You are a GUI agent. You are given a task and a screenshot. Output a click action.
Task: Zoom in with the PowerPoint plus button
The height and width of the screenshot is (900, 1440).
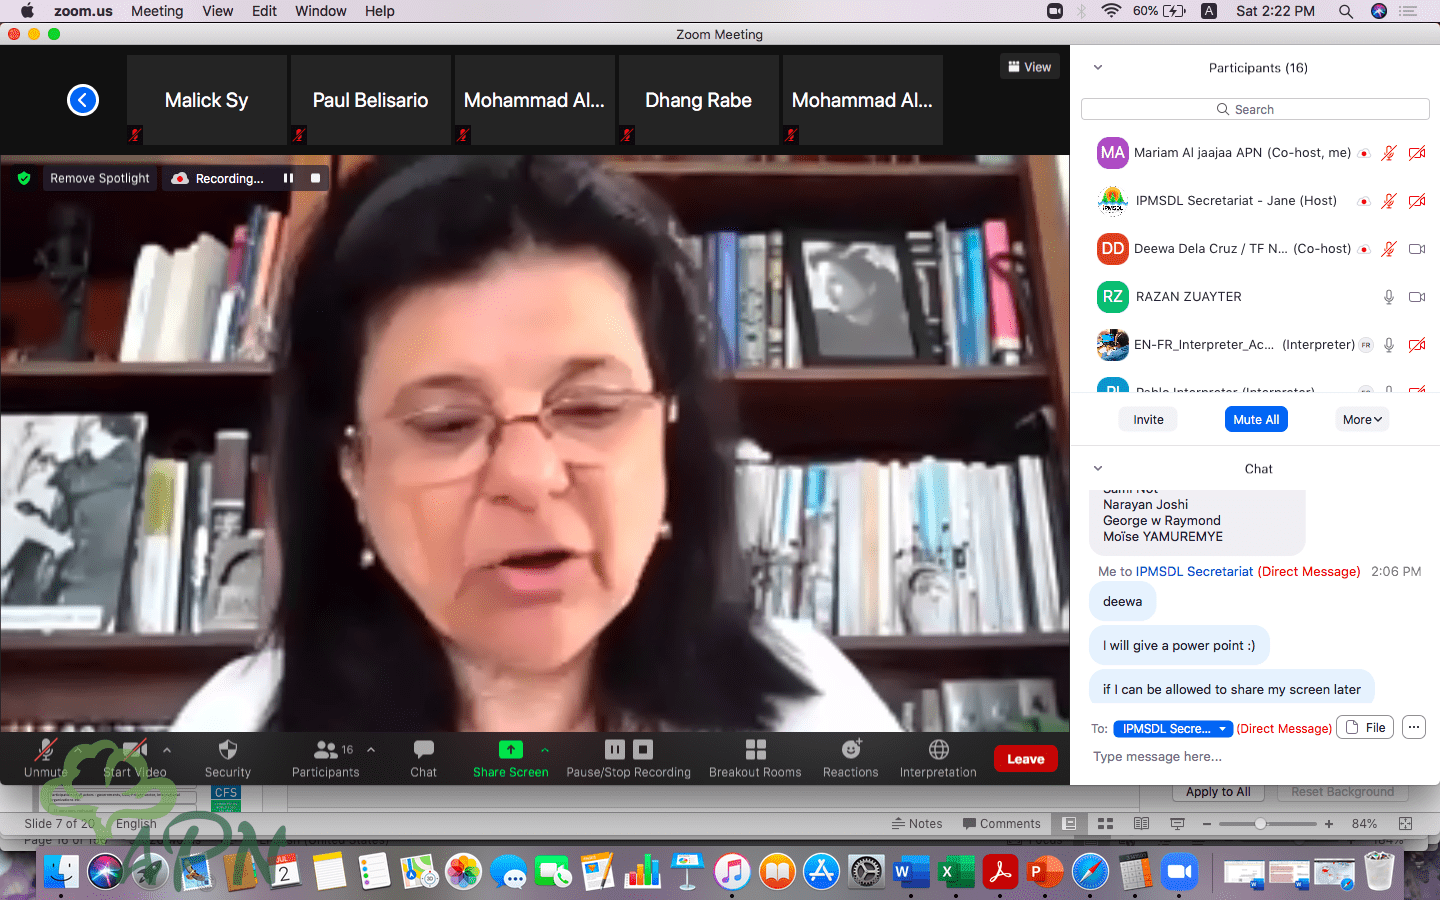[x=1329, y=824]
